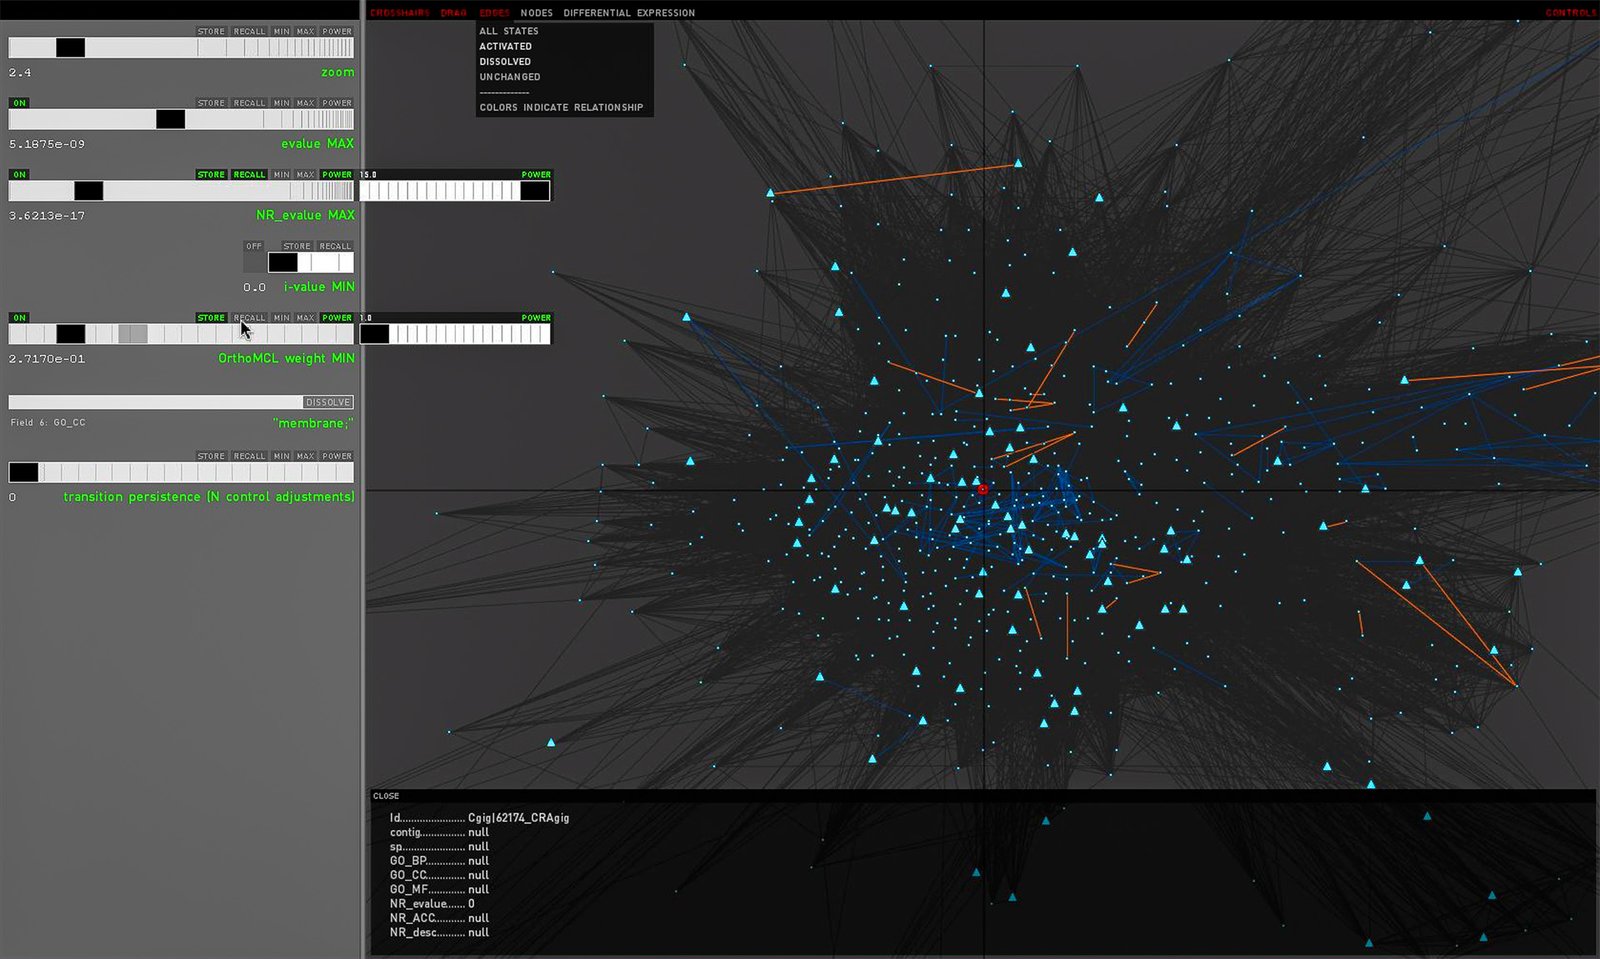Screen dimensions: 1600x959
Task: Click the OrthoMCL weight MIN slider handle
Action: [x=70, y=334]
